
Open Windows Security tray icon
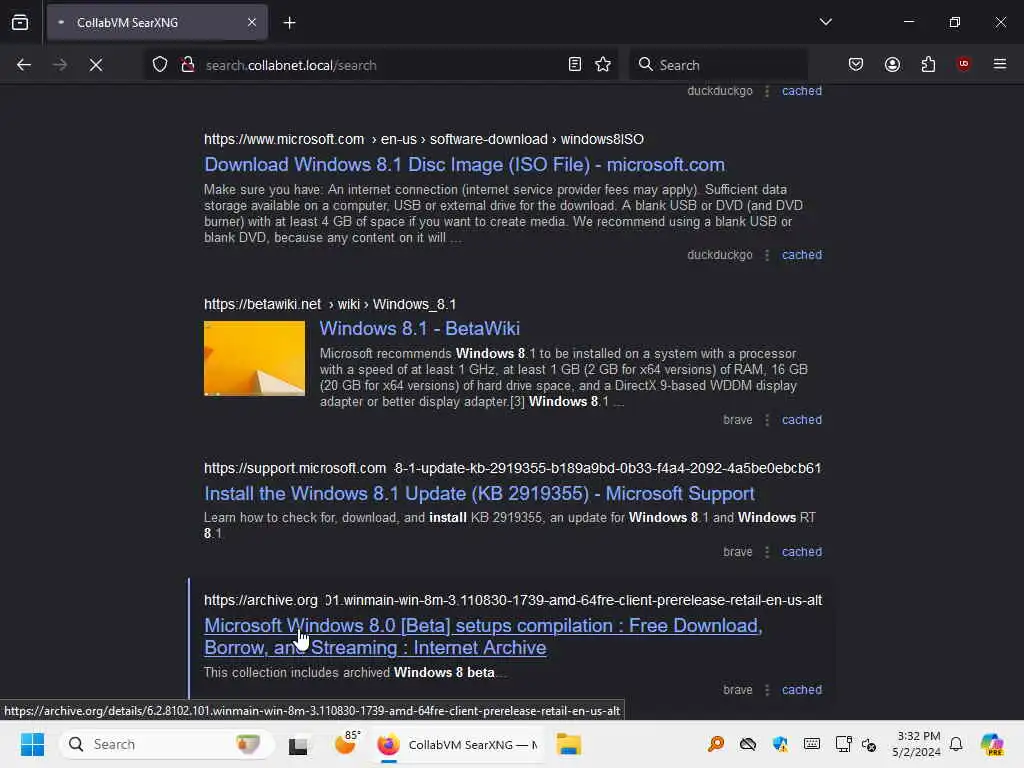click(780, 744)
